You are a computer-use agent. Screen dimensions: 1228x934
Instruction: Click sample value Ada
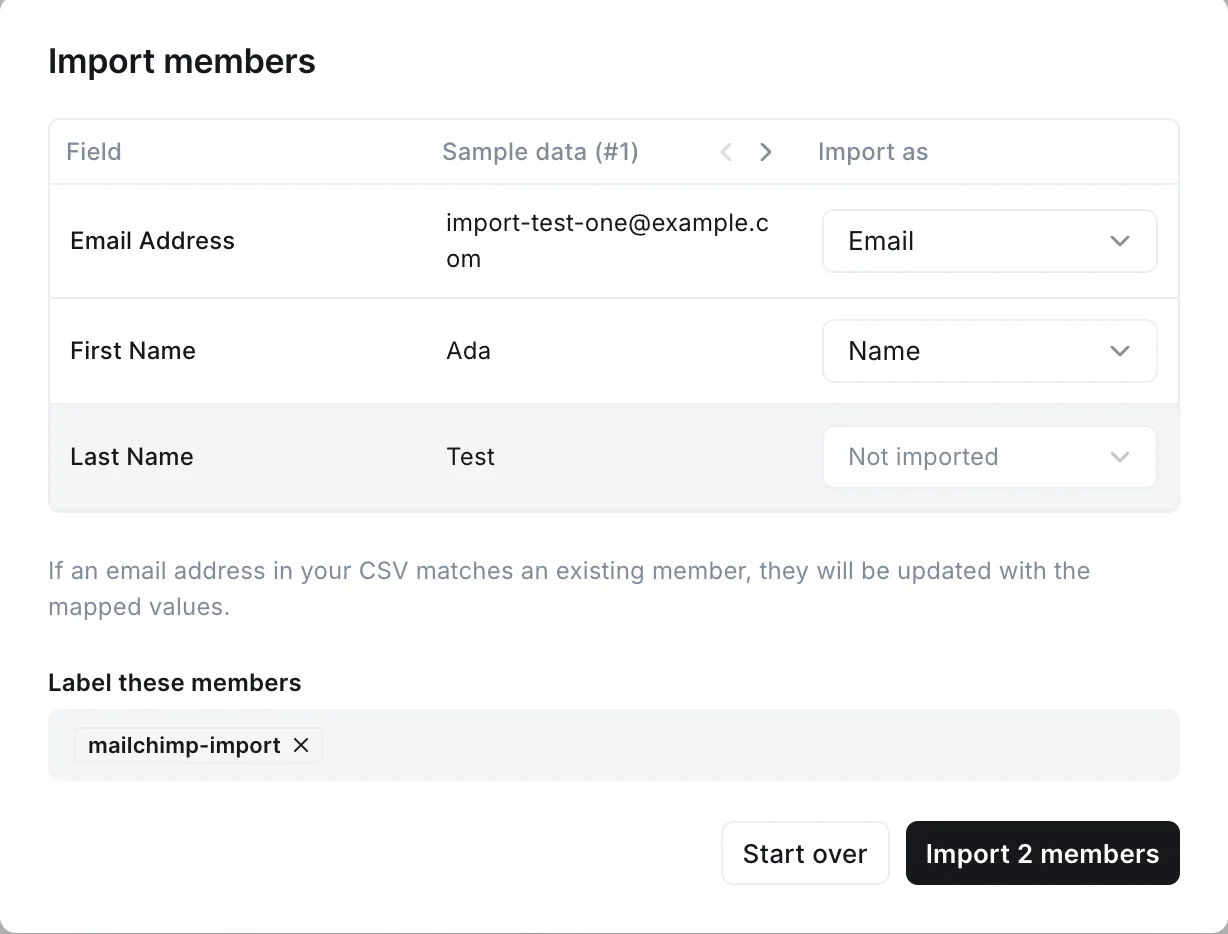468,351
